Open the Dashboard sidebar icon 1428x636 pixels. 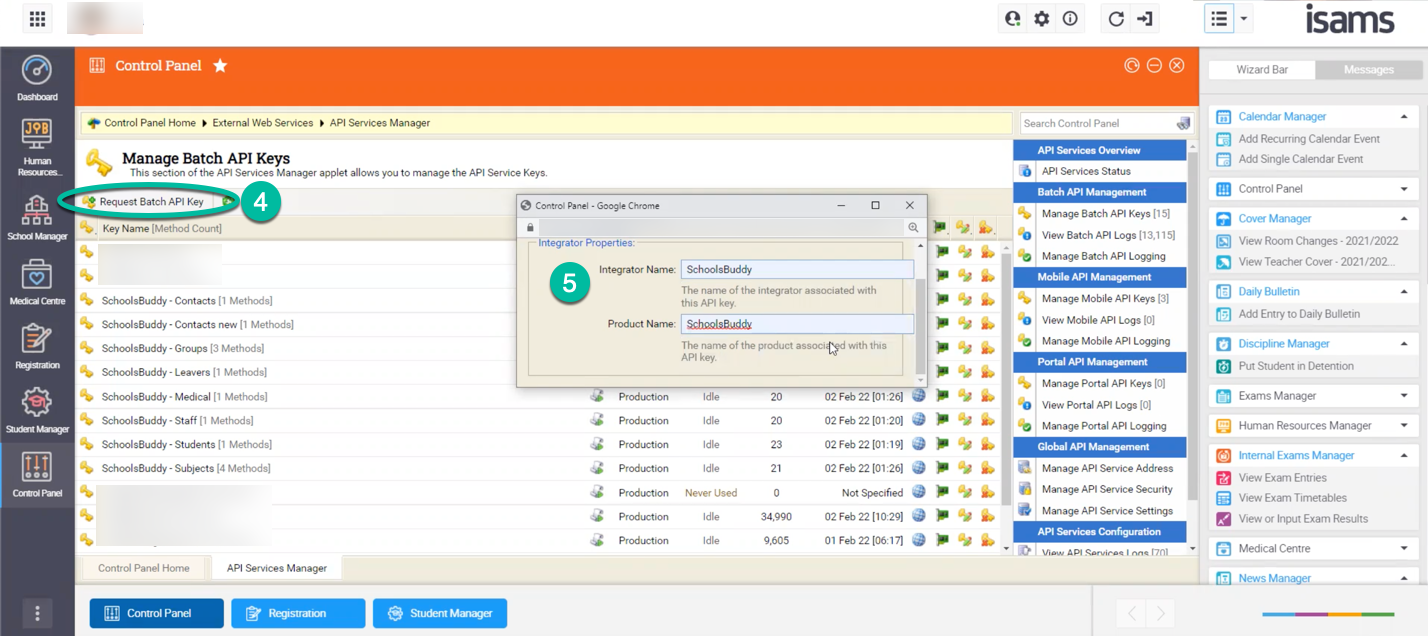point(37,78)
